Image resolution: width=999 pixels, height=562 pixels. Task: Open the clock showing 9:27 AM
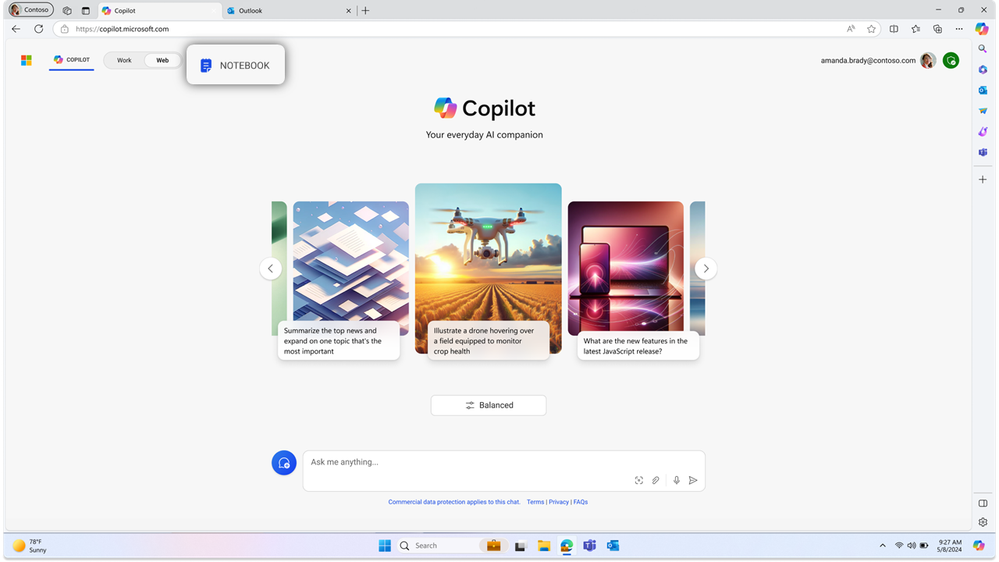[x=949, y=546]
